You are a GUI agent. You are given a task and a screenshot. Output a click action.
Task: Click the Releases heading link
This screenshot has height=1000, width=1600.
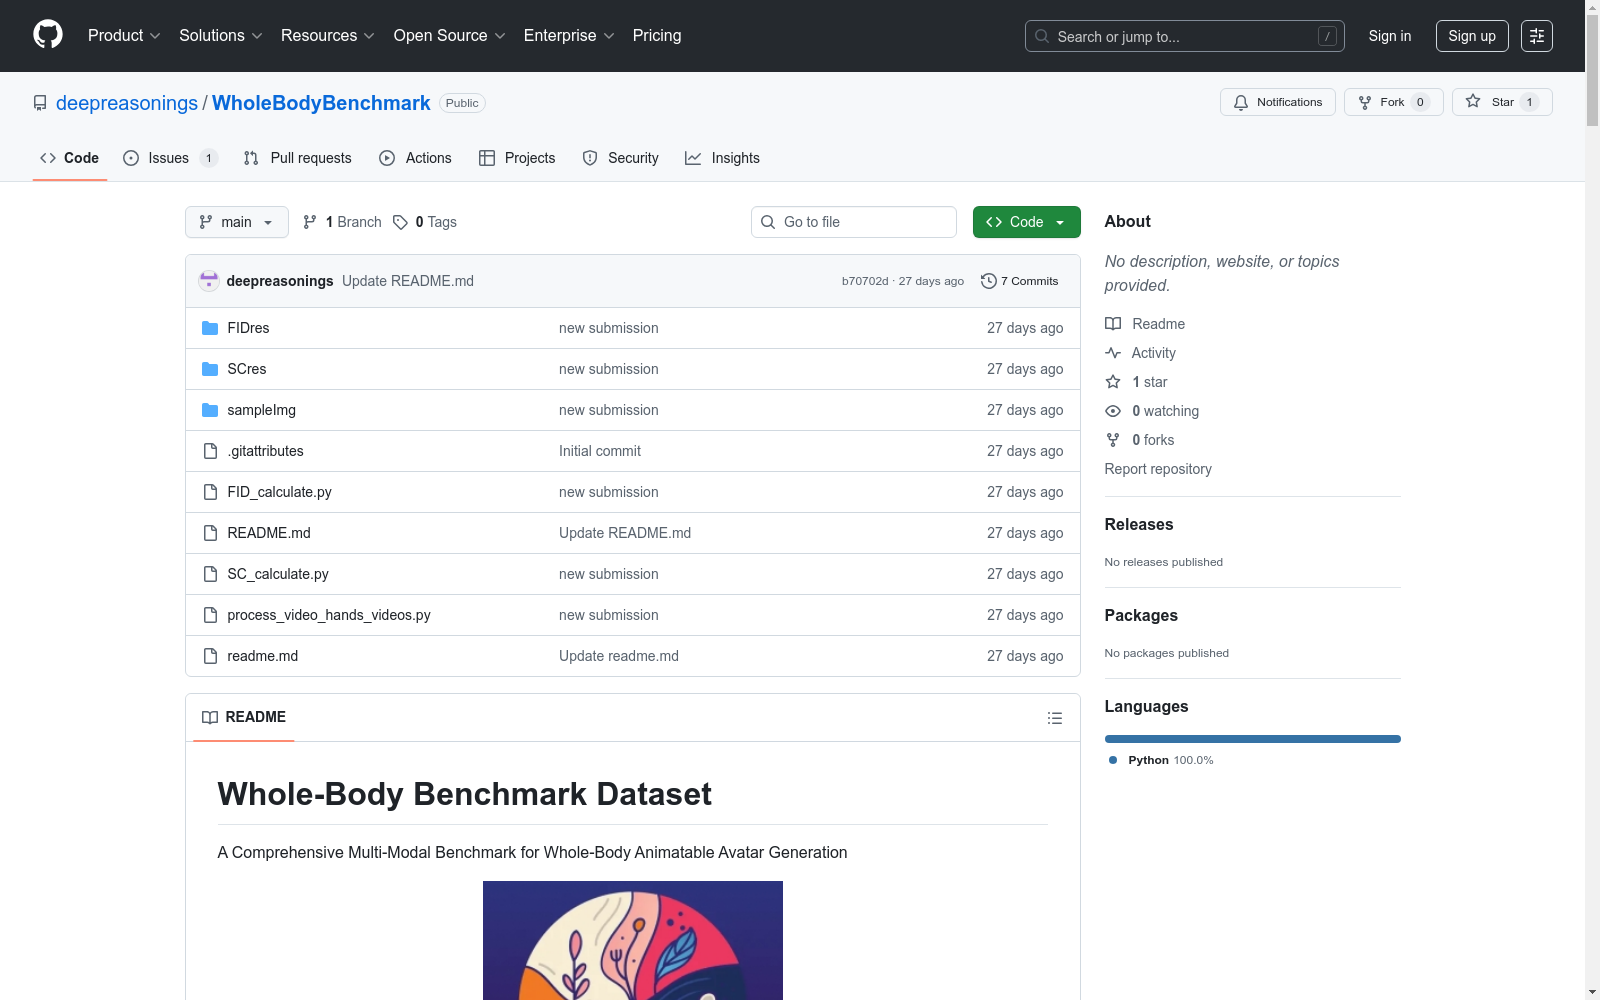(1139, 524)
